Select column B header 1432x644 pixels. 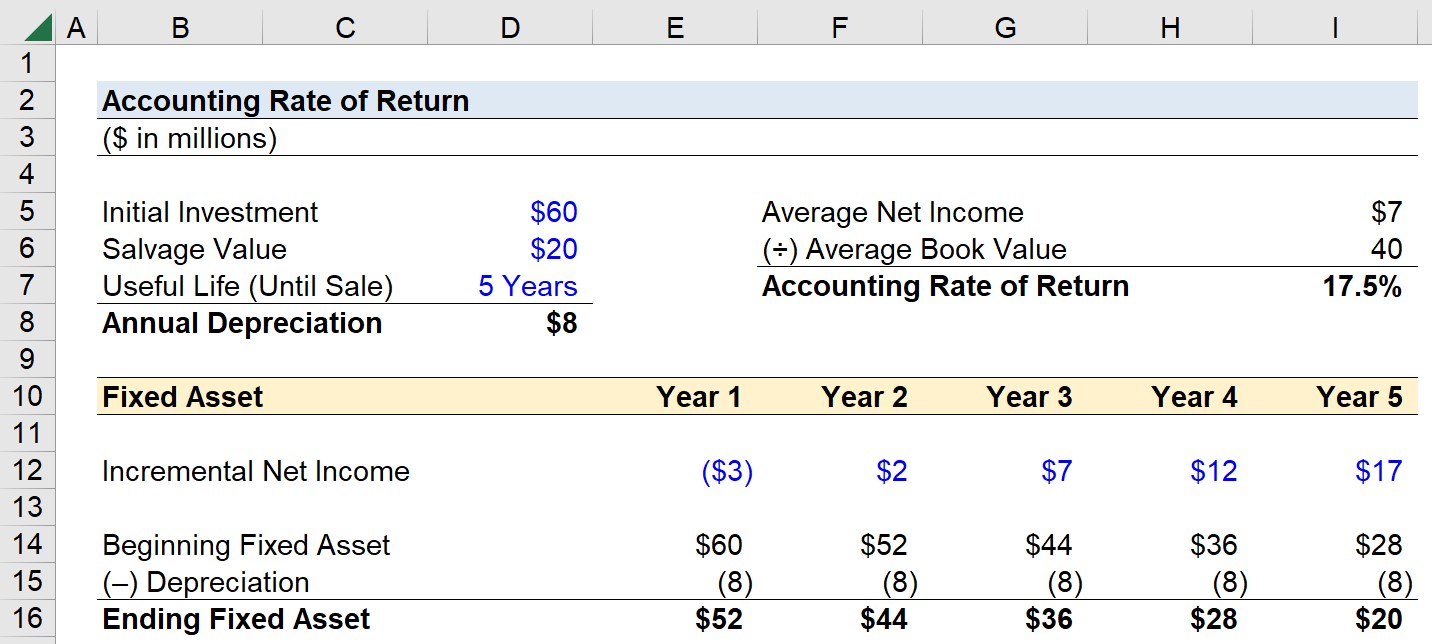point(179,27)
